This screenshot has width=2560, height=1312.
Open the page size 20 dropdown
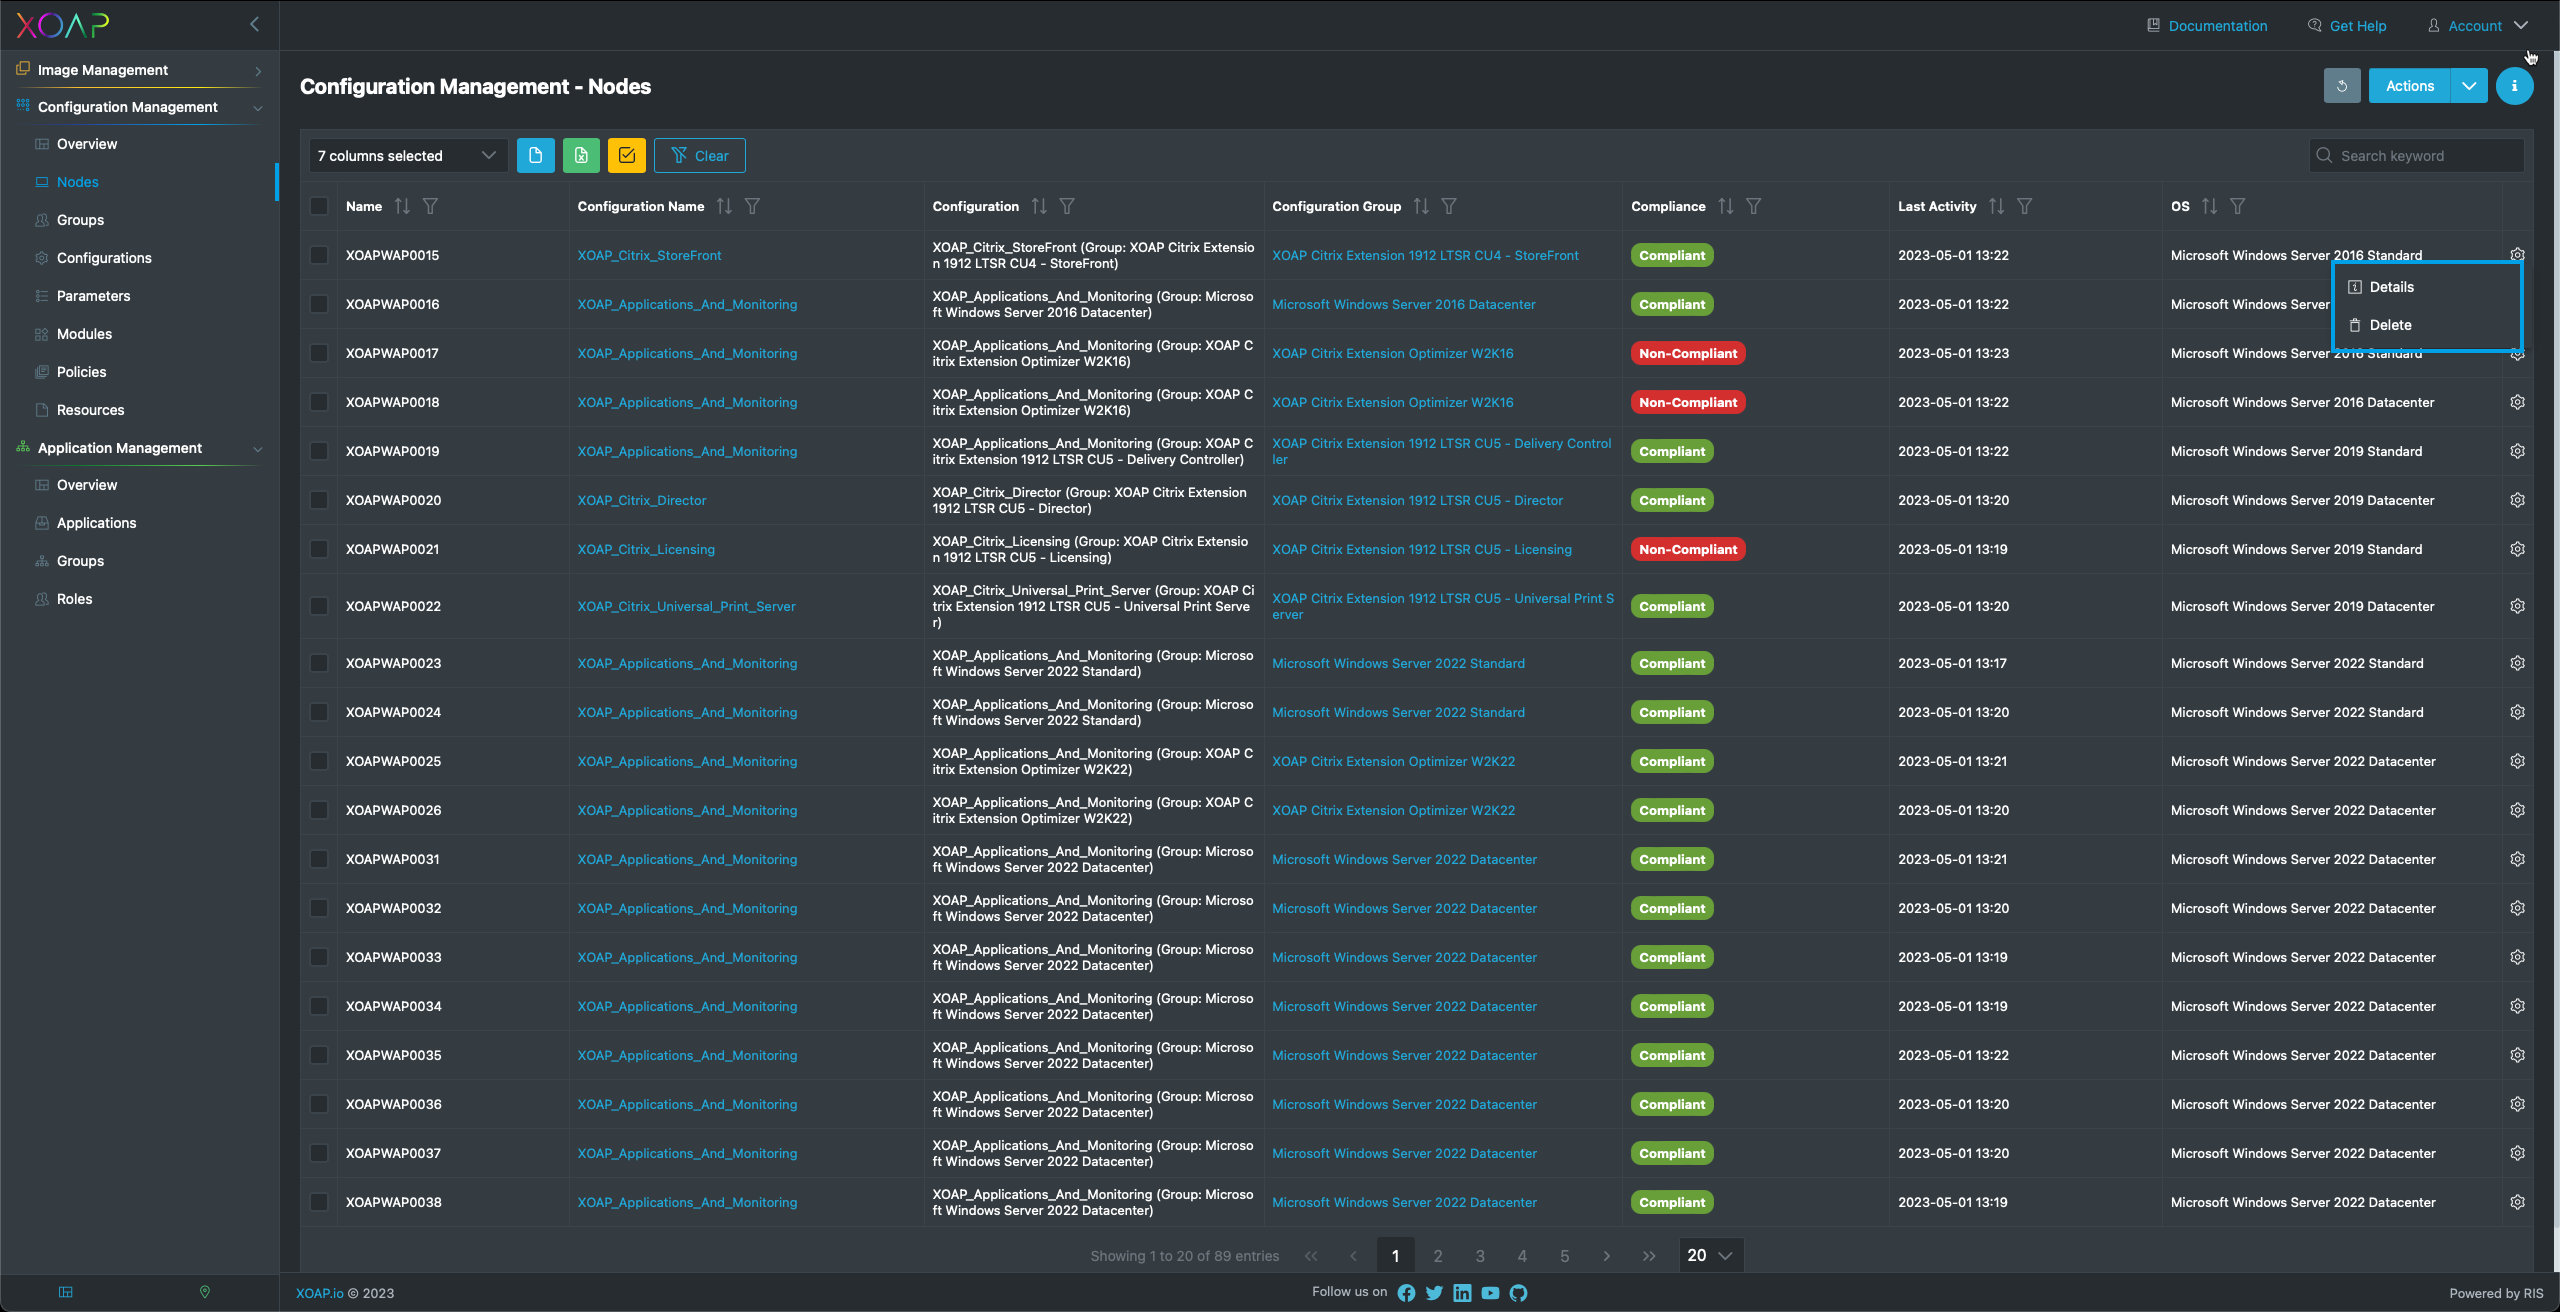1710,1255
